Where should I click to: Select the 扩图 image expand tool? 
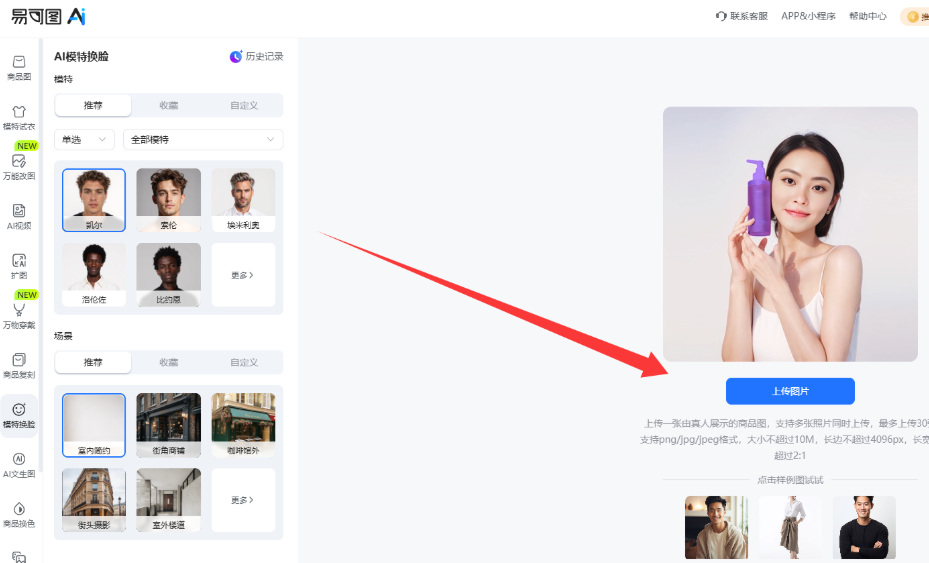(19, 265)
